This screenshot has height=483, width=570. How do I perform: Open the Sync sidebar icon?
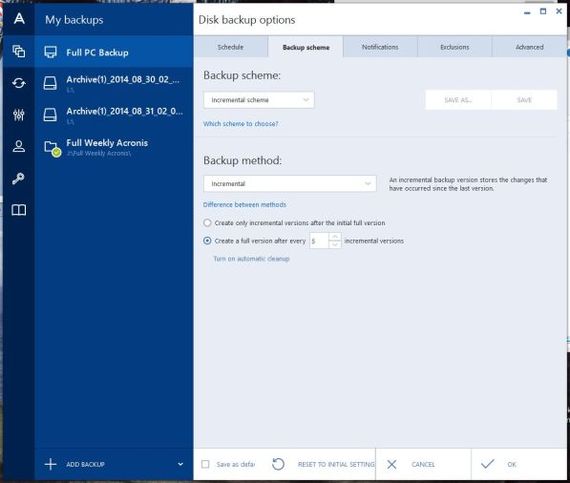click(19, 83)
